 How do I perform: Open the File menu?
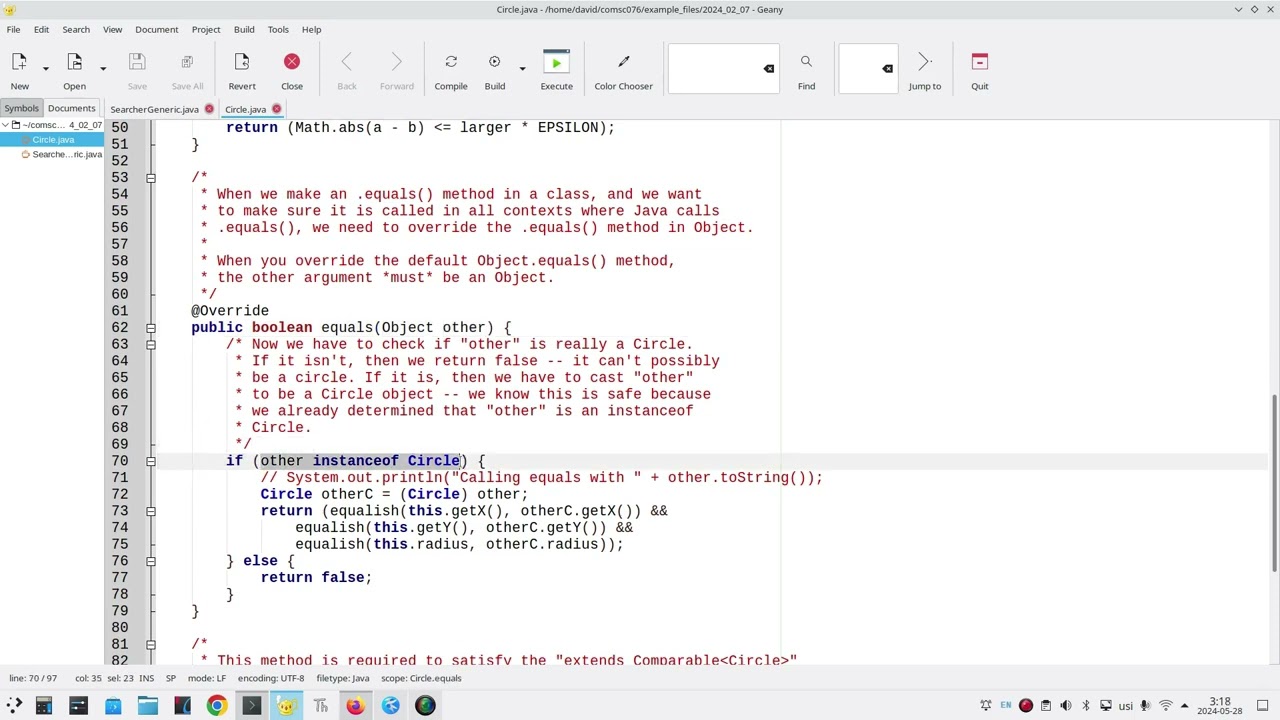[x=13, y=29]
